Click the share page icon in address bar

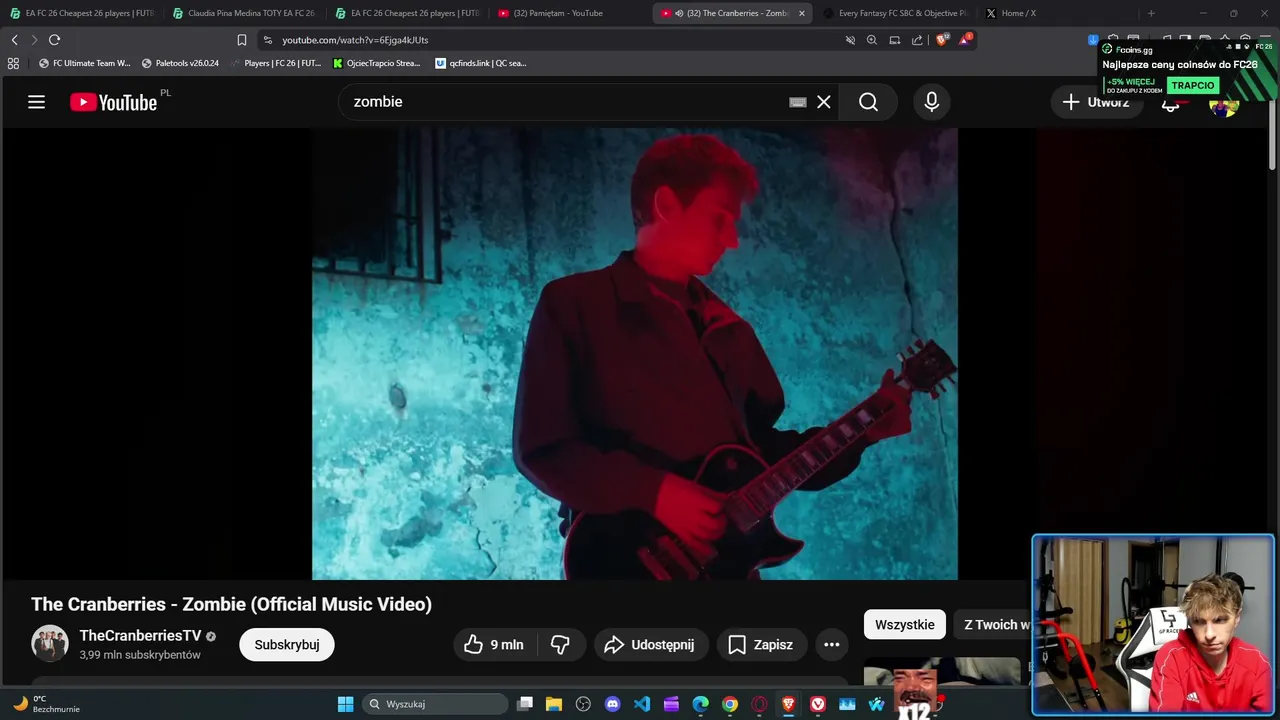[x=917, y=40]
